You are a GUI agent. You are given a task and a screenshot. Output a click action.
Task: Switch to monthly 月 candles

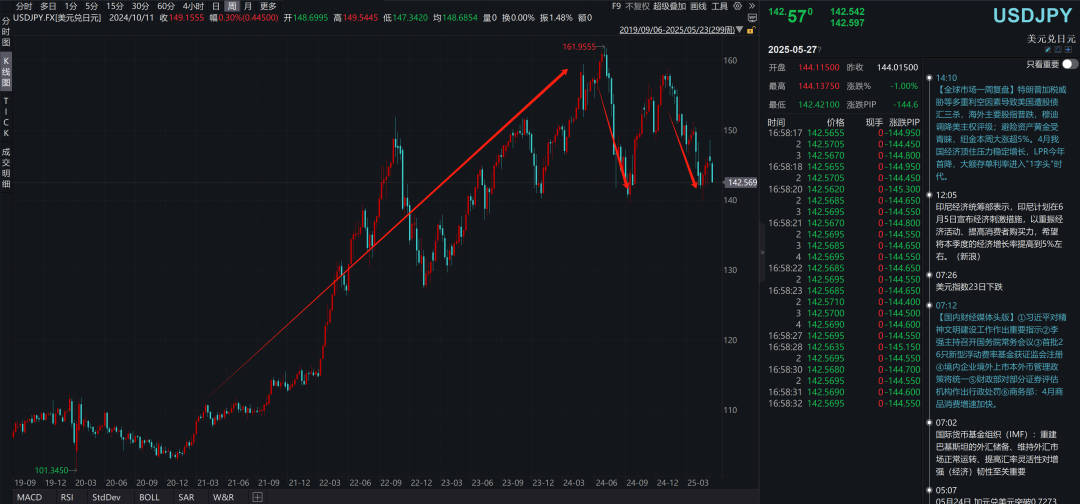247,6
